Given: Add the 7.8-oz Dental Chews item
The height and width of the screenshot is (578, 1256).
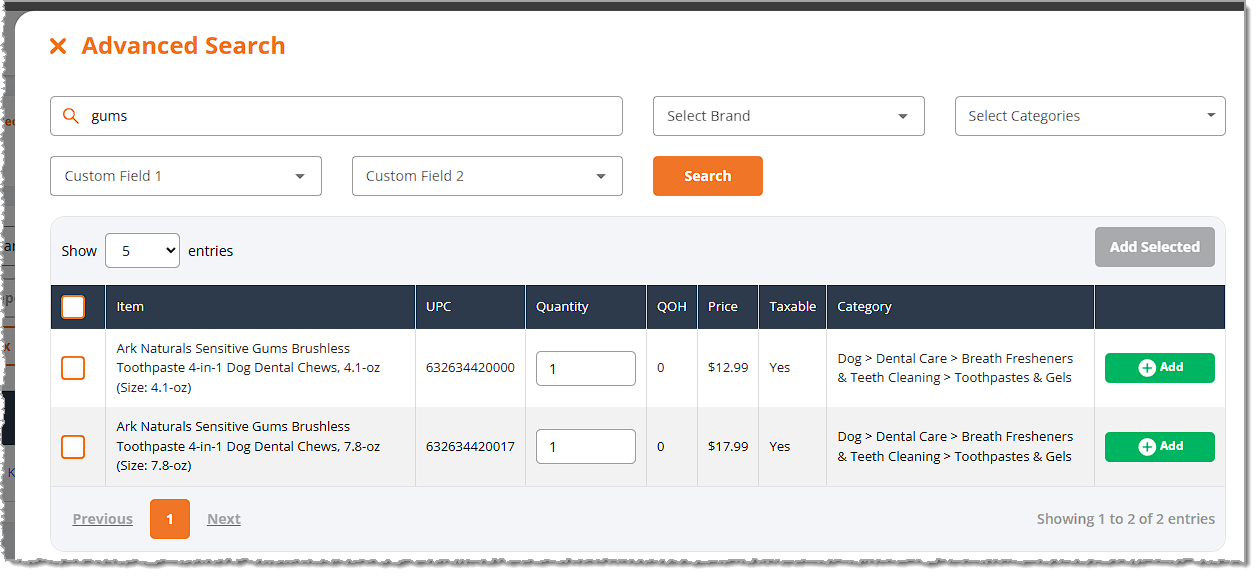Looking at the screenshot, I should point(1160,447).
